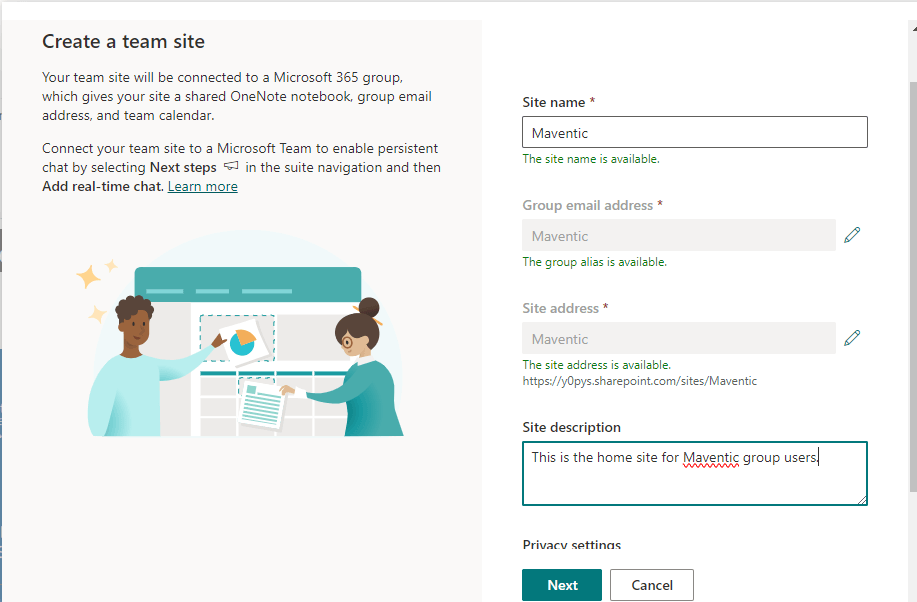Click the disabled Group email address field
This screenshot has width=917, height=602.
pos(678,234)
